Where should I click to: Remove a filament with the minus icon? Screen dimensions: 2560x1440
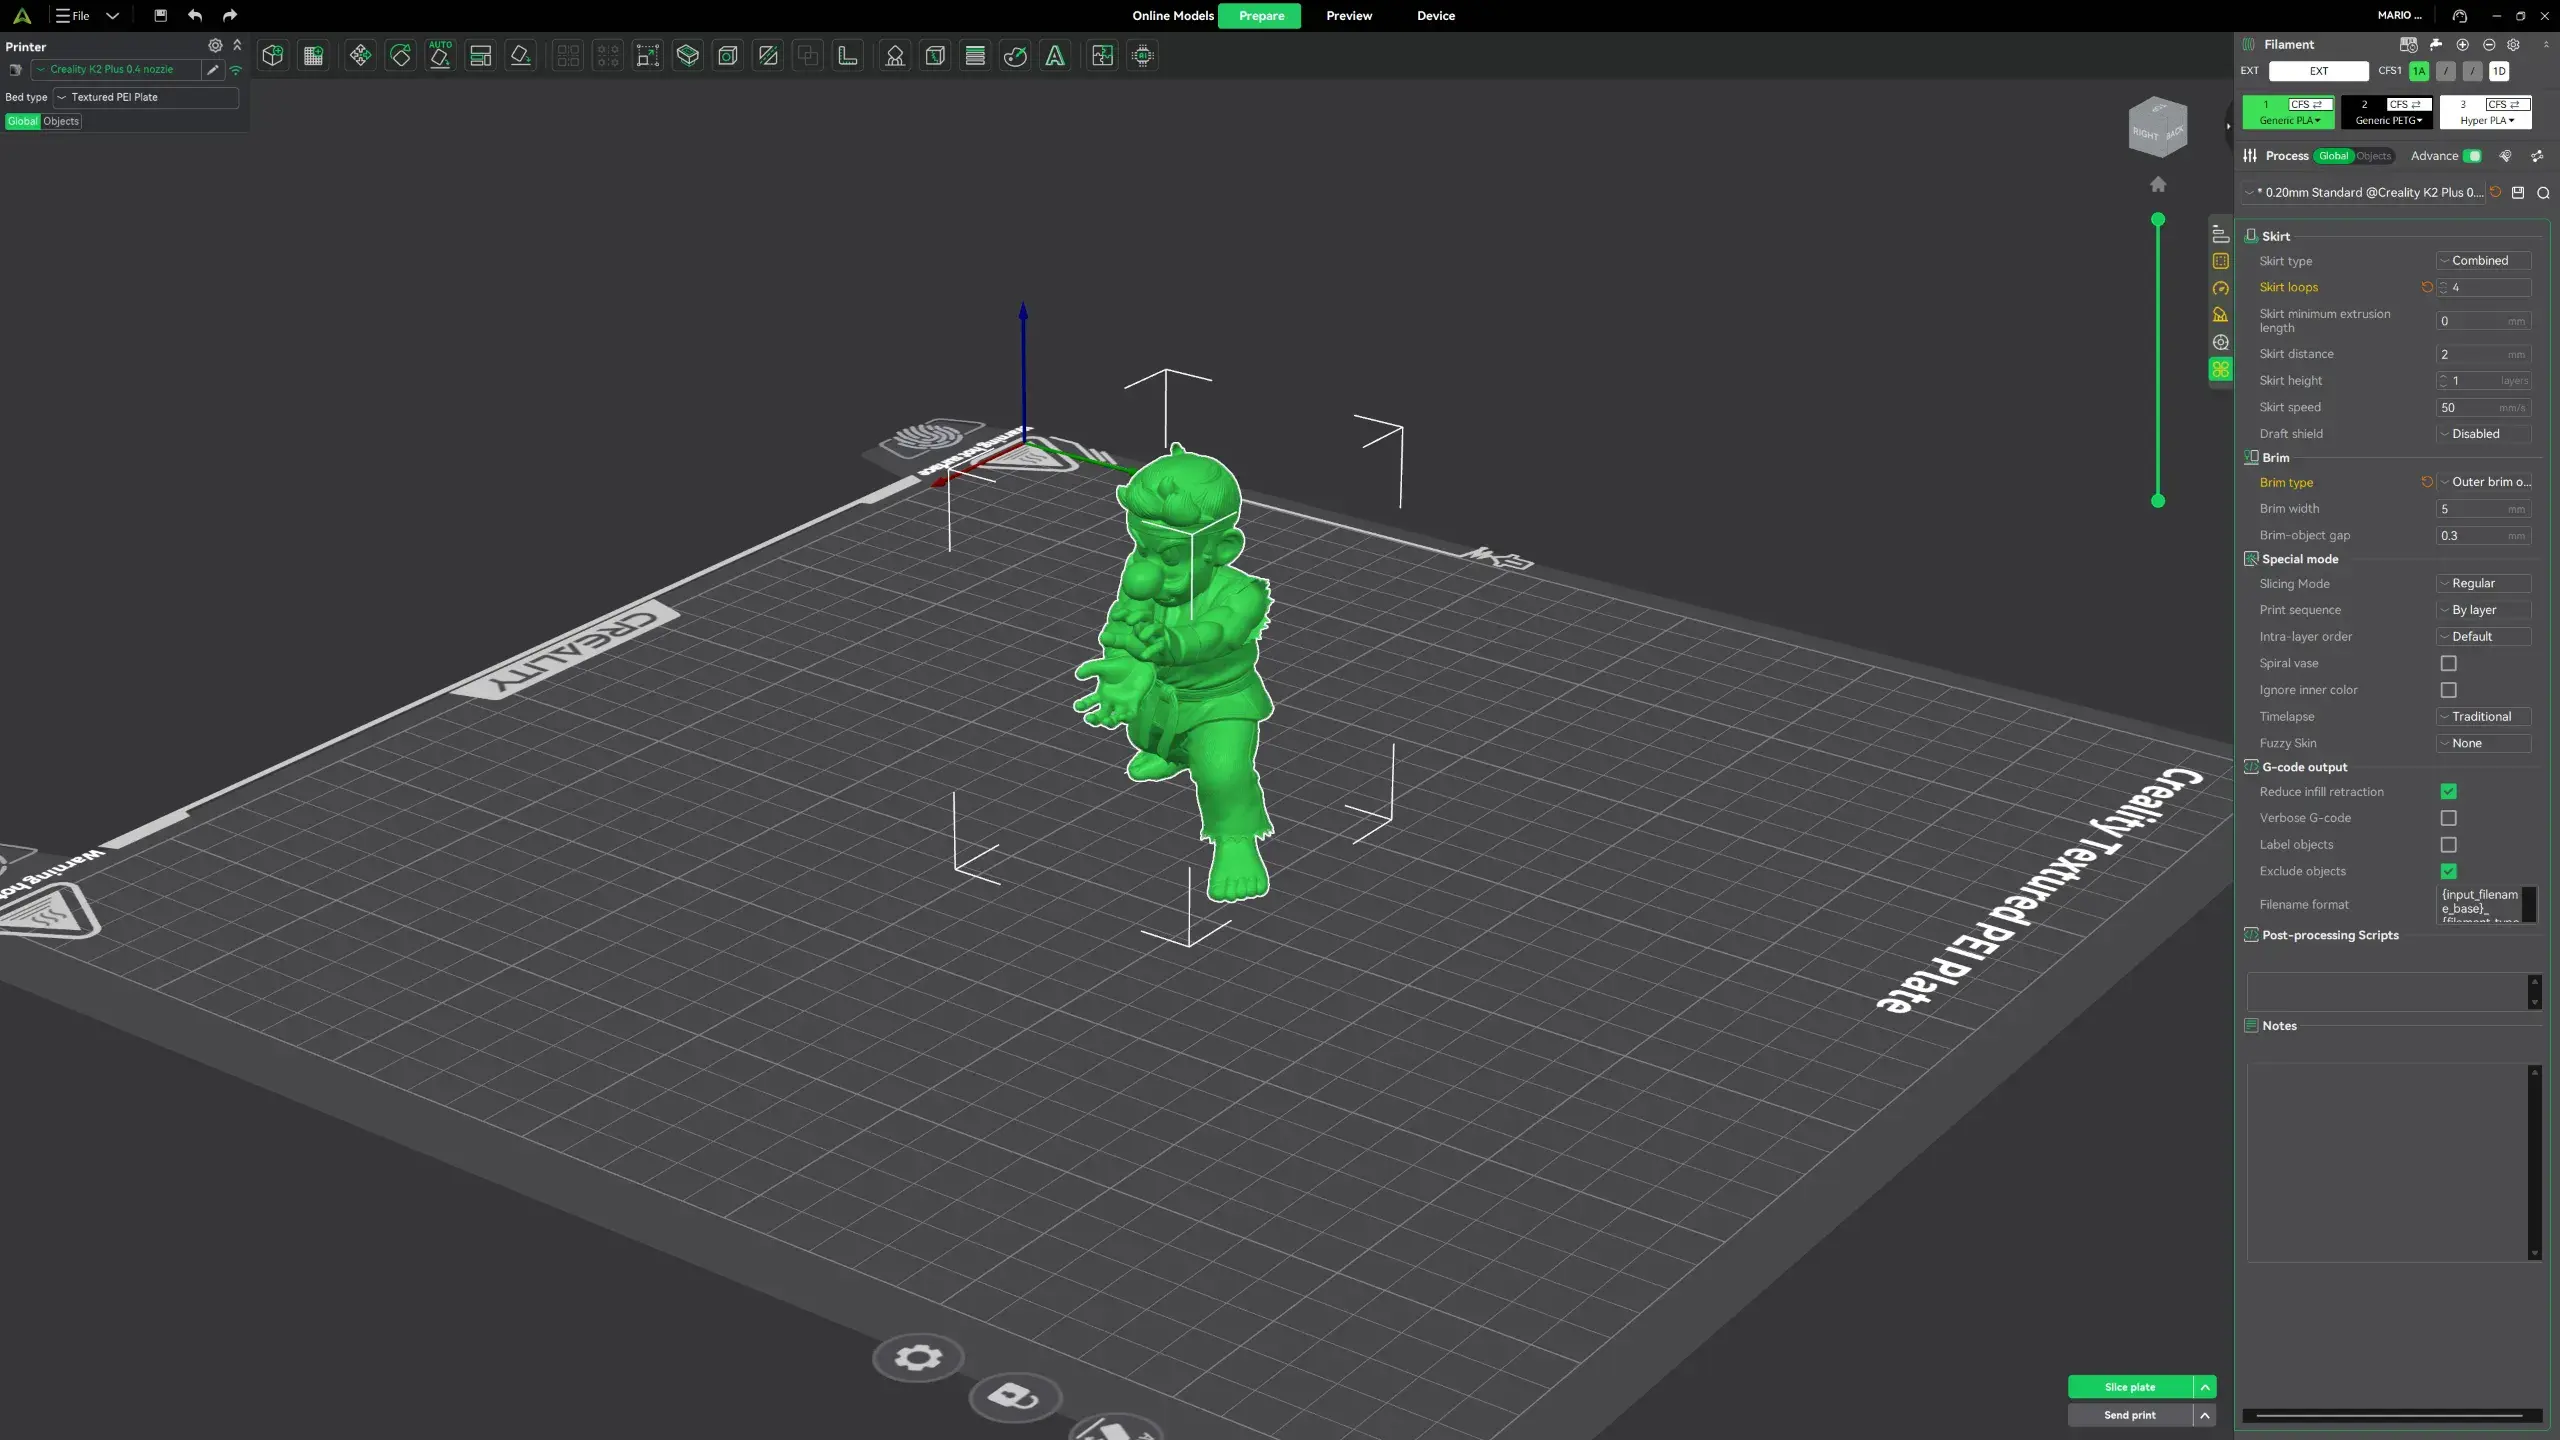pos(2489,44)
